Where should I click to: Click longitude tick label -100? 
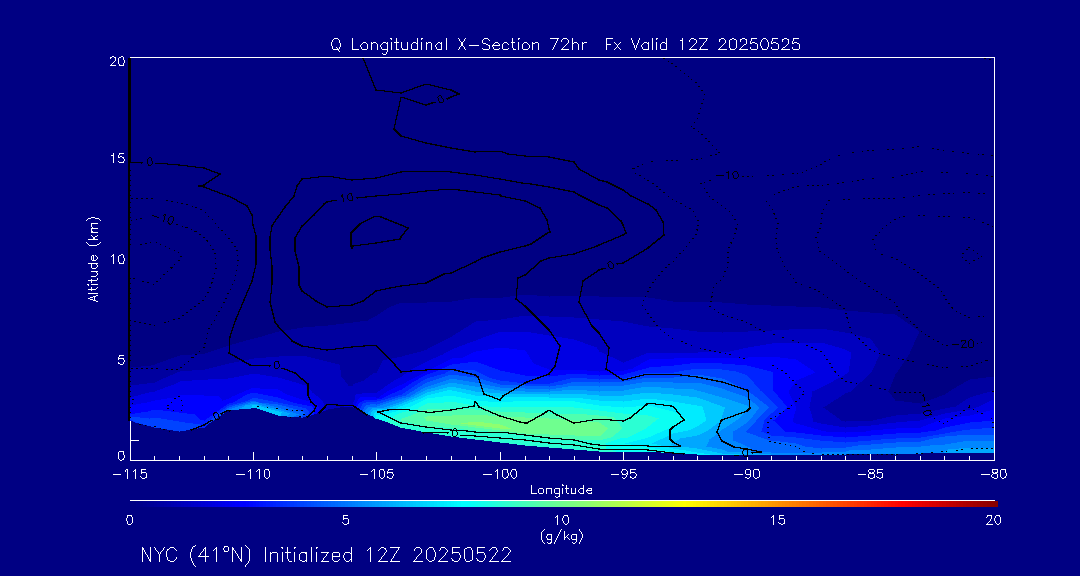coord(499,475)
